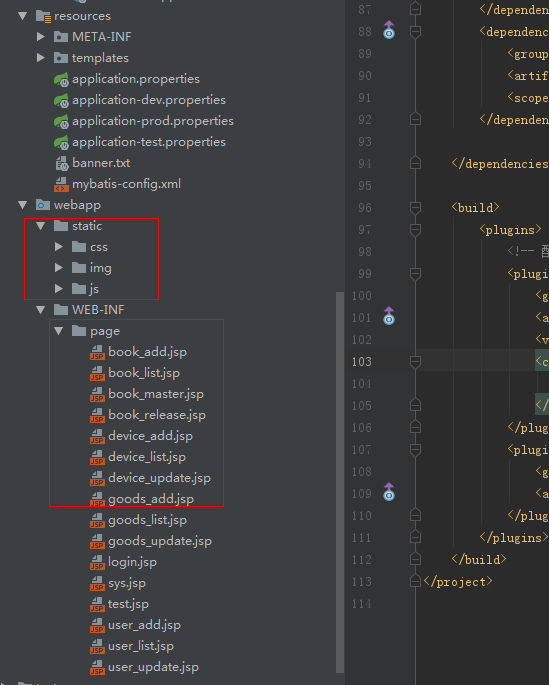Image resolution: width=549 pixels, height=685 pixels.
Task: Click the </build> closing tag text
Action: coord(479,560)
